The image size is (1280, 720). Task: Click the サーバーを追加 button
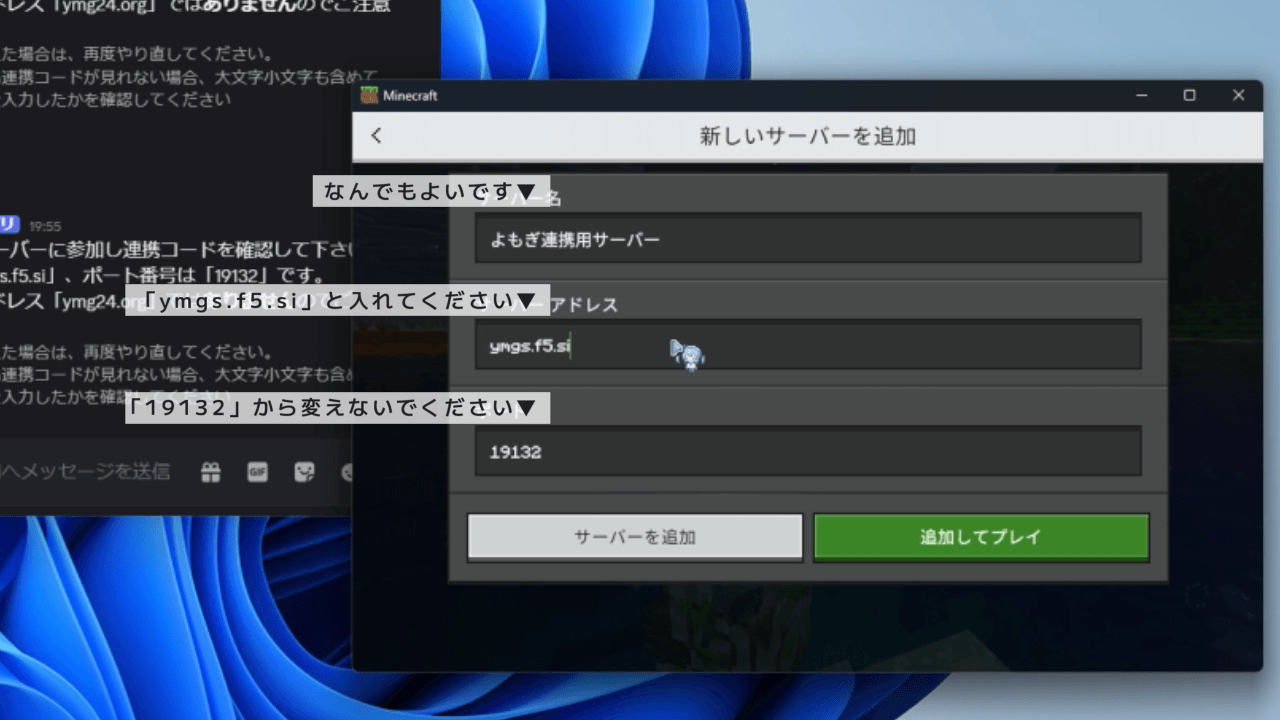click(x=635, y=537)
